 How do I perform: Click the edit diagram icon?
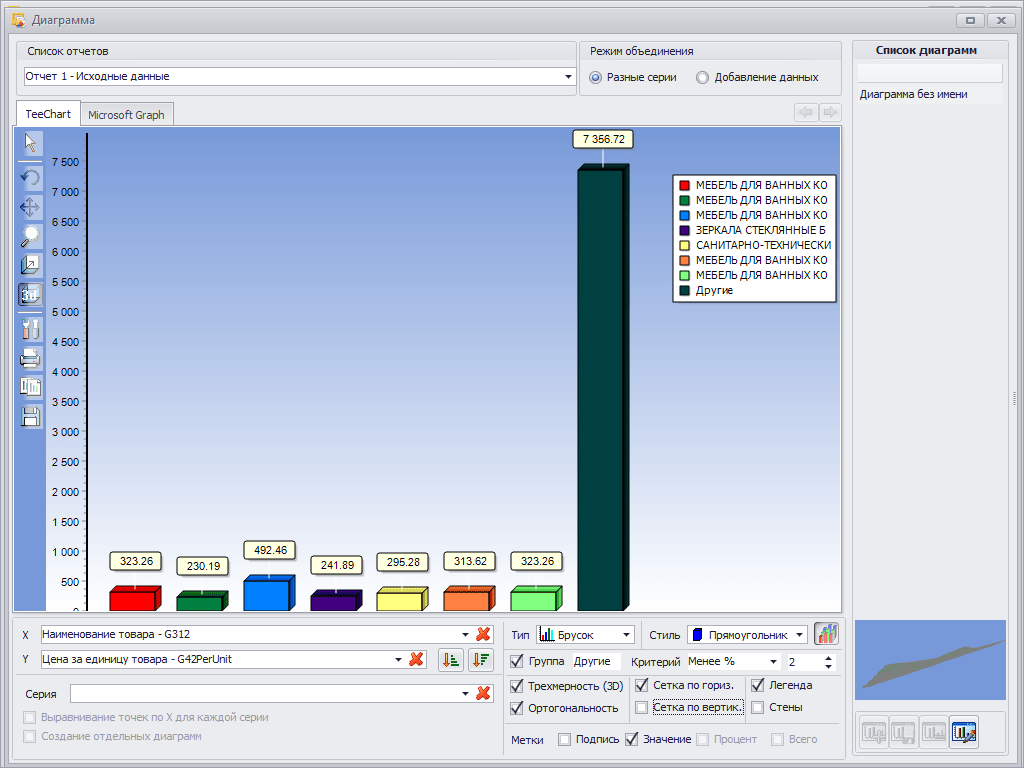tap(964, 732)
